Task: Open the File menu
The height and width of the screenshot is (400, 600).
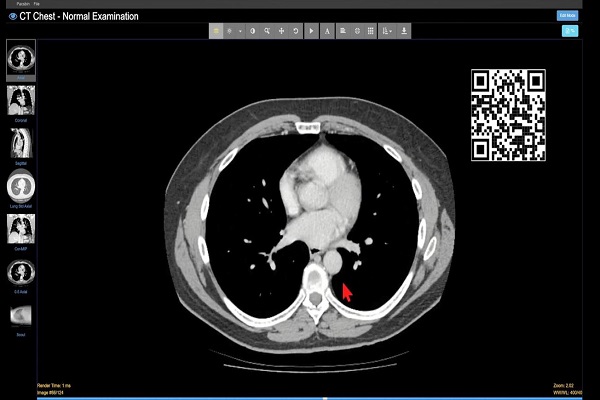Action: pyautogui.click(x=36, y=4)
